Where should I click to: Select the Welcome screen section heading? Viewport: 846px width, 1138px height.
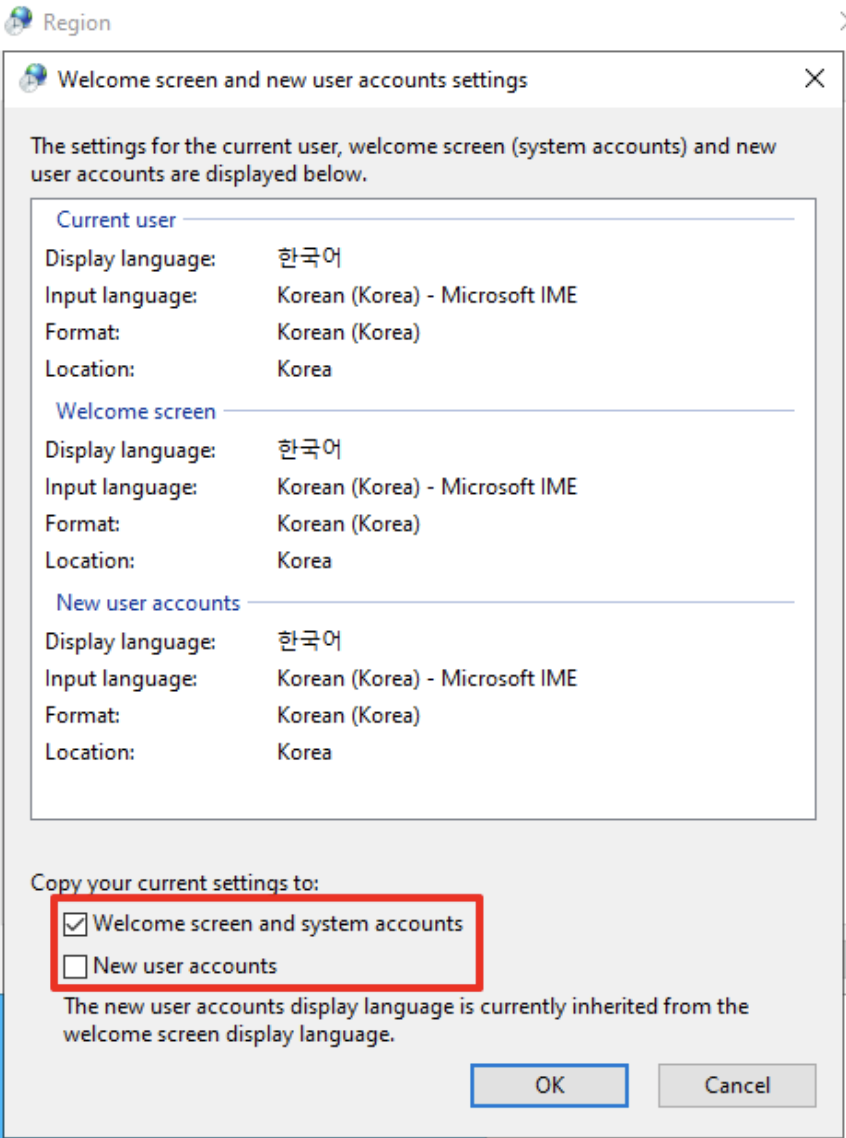tap(136, 412)
